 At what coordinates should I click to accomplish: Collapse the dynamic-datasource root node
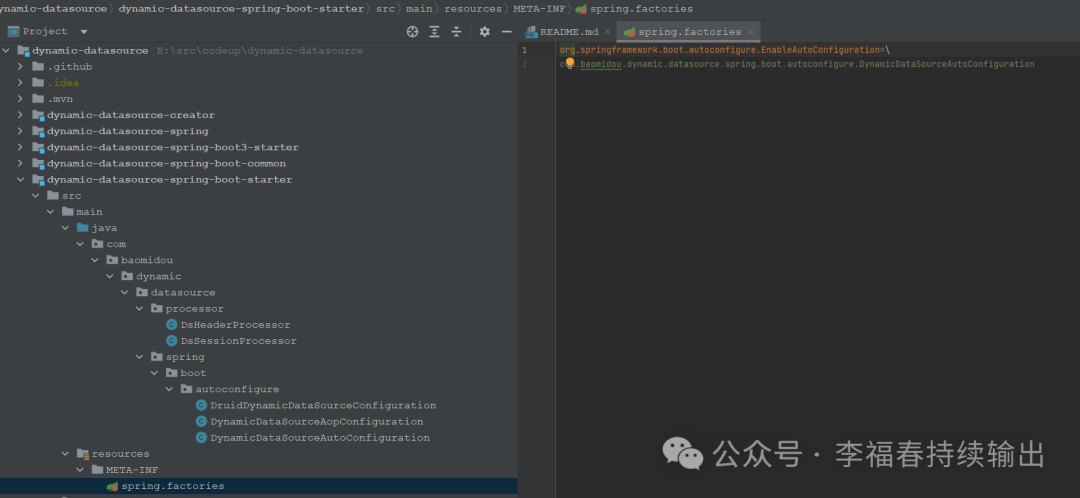point(6,50)
